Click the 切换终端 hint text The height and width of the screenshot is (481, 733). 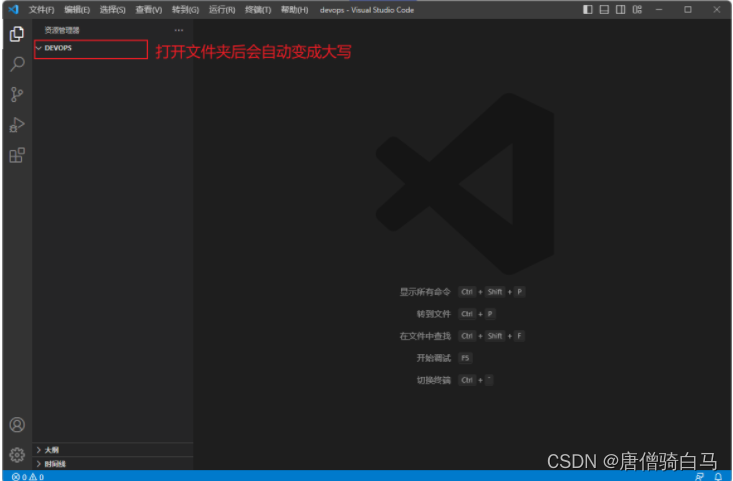433,380
